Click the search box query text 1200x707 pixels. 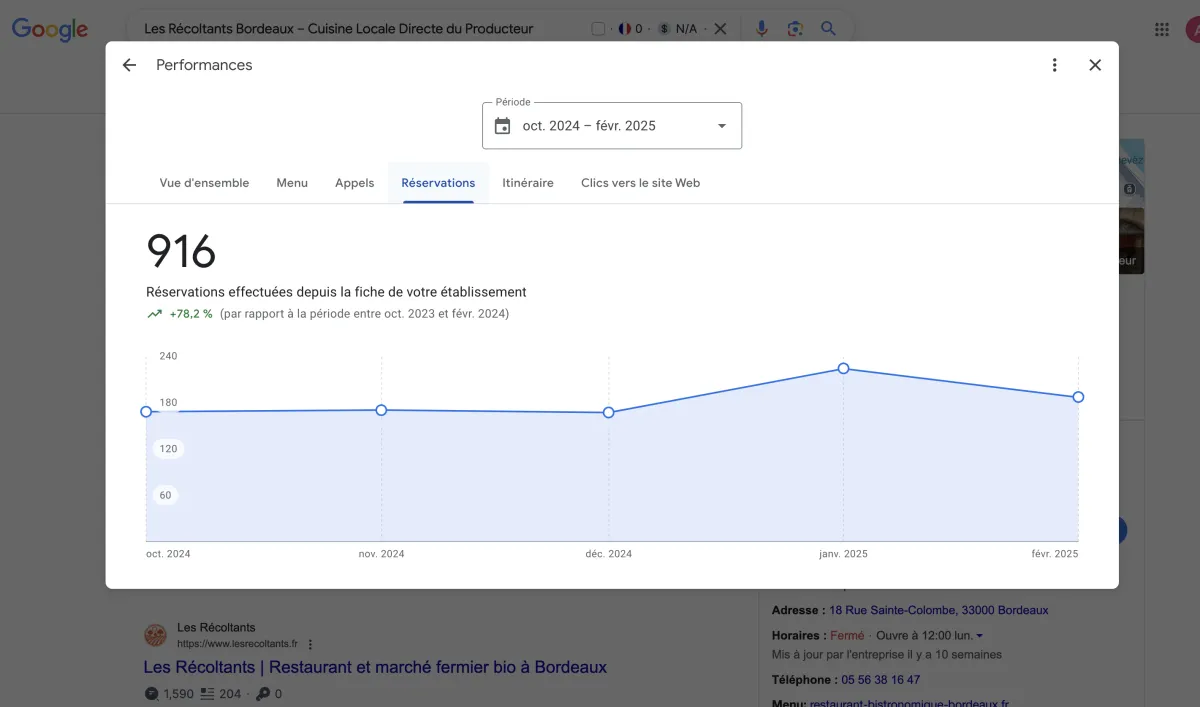coord(339,29)
